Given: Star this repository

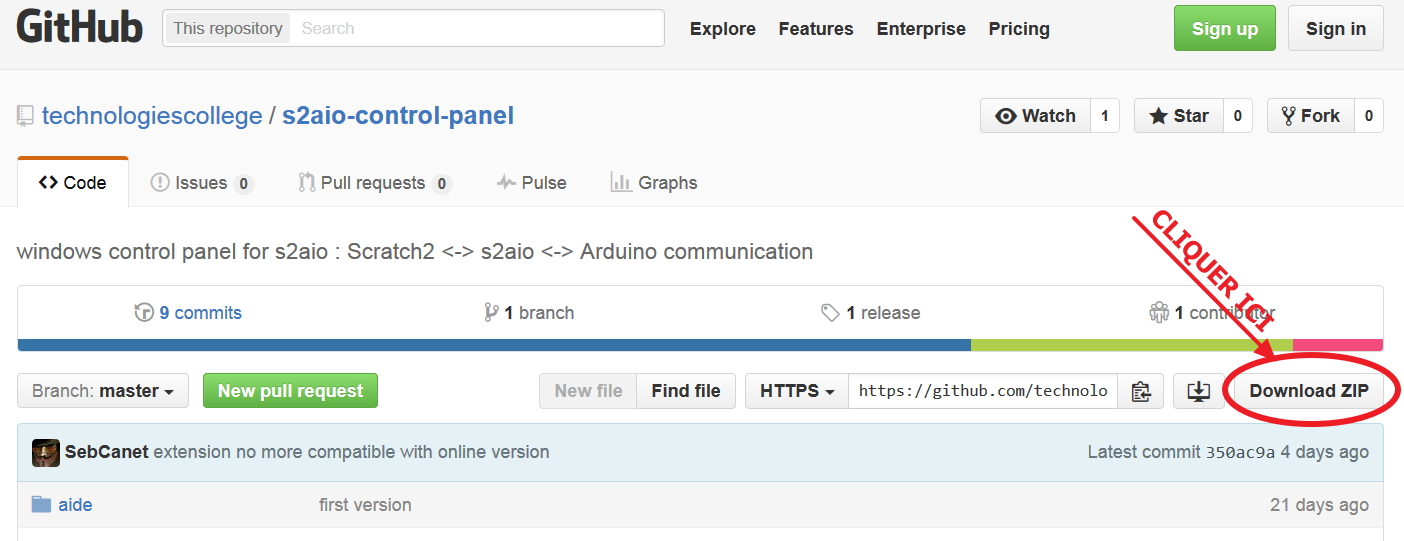Looking at the screenshot, I should point(1179,116).
